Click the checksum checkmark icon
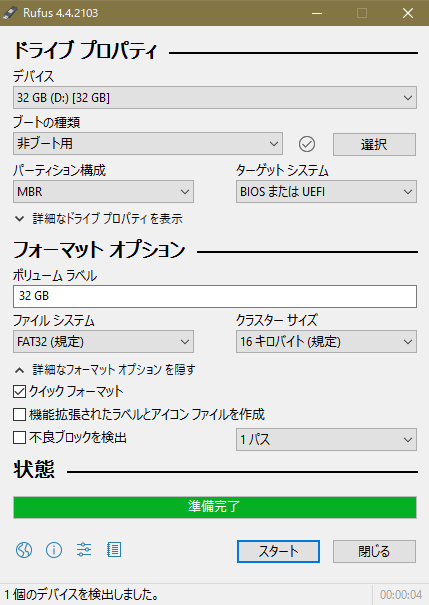The image size is (429, 605). (307, 144)
